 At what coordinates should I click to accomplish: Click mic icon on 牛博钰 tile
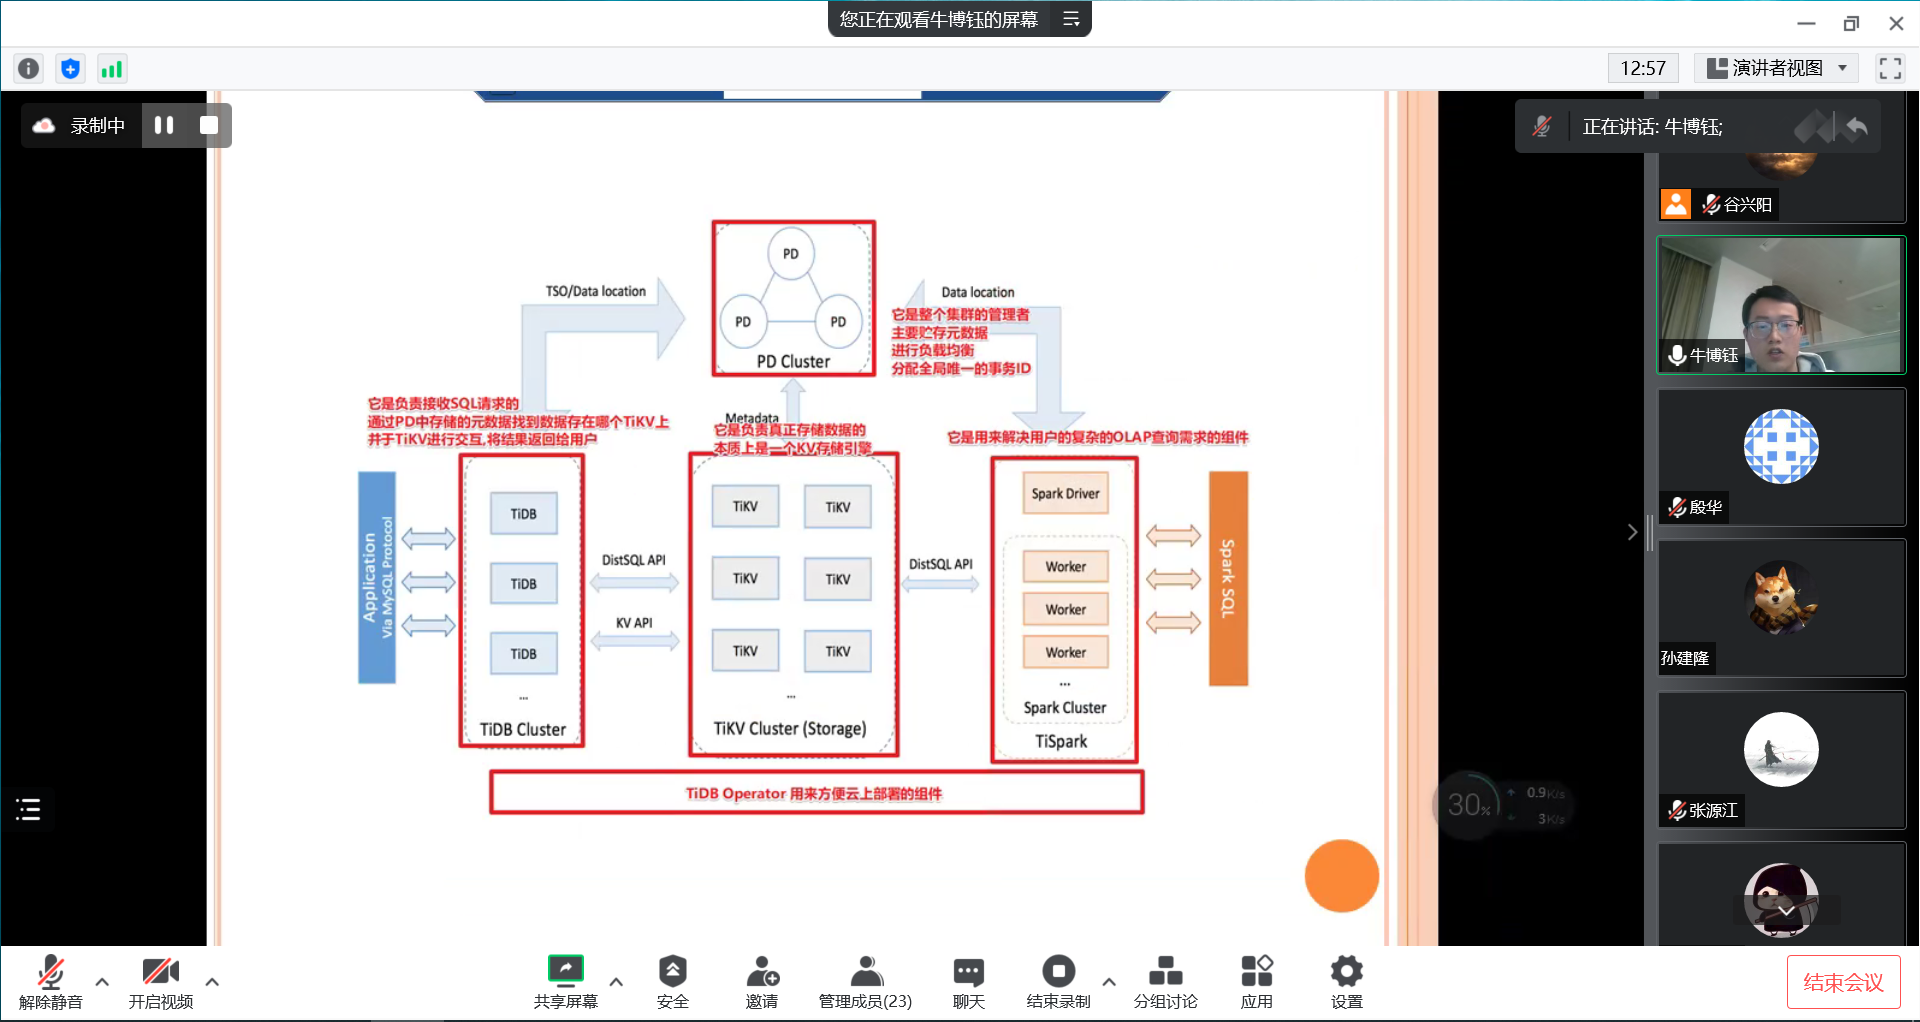pos(1677,355)
